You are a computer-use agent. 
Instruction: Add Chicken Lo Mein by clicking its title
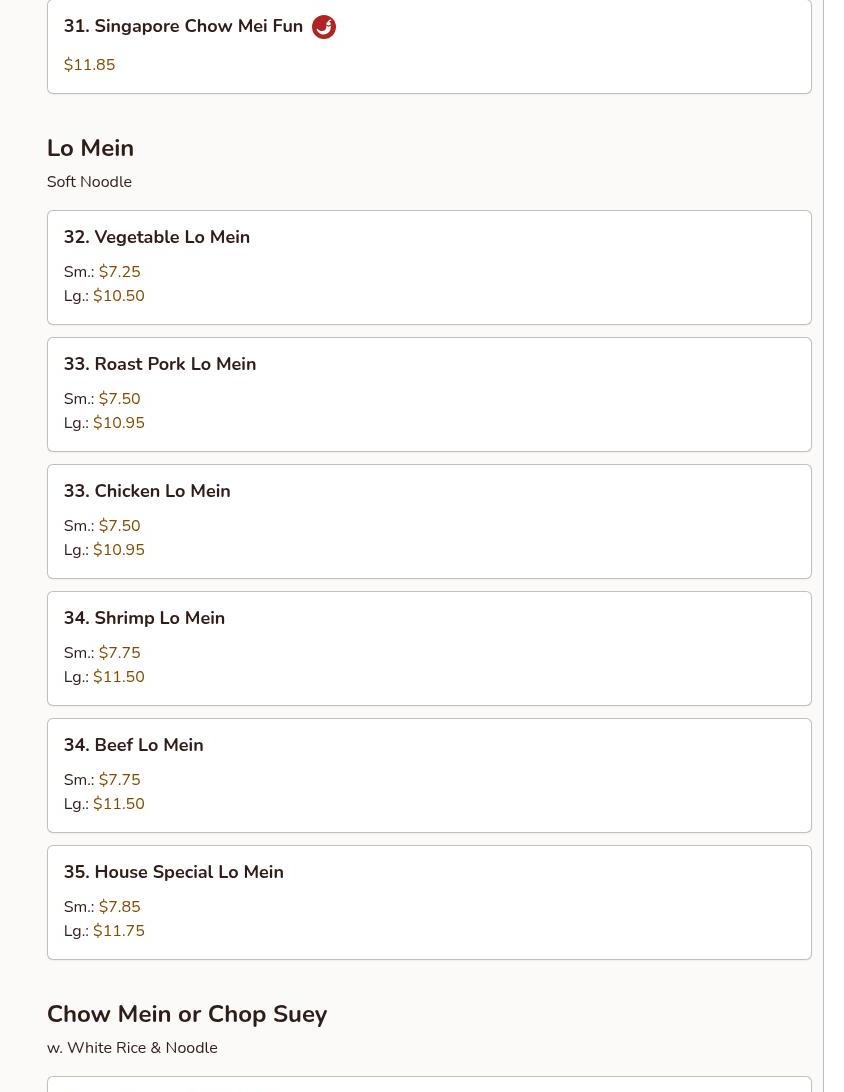click(x=147, y=491)
